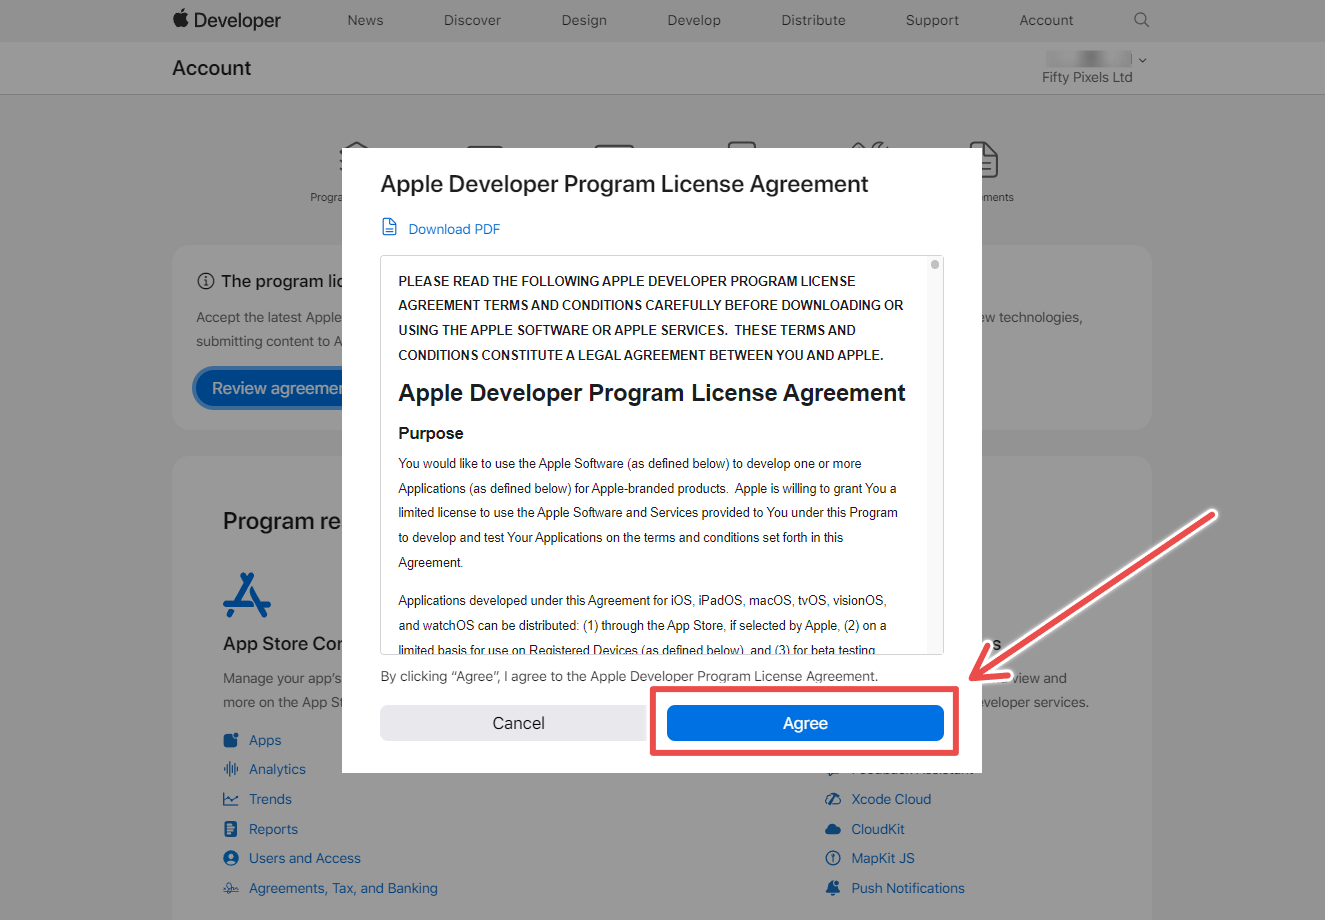Click the 'PLEASE READ THE FOLLOWING' paragraph
This screenshot has height=920, width=1325.
(x=651, y=318)
